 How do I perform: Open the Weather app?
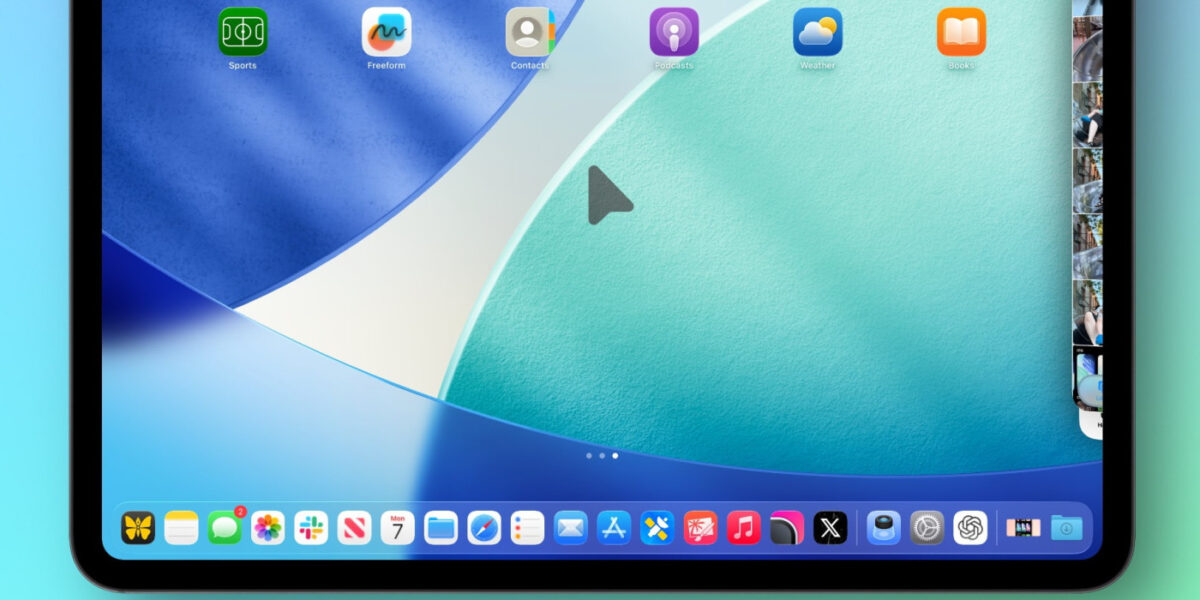[818, 32]
